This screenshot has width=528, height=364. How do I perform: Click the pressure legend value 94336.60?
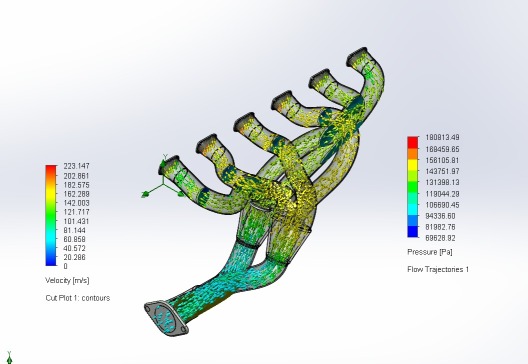click(440, 216)
